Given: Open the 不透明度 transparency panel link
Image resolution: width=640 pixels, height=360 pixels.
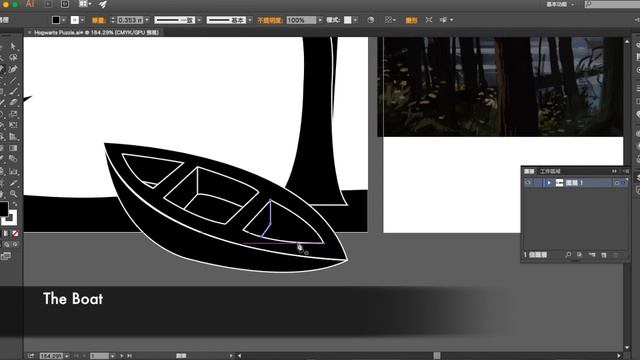Looking at the screenshot, I should pos(269,20).
